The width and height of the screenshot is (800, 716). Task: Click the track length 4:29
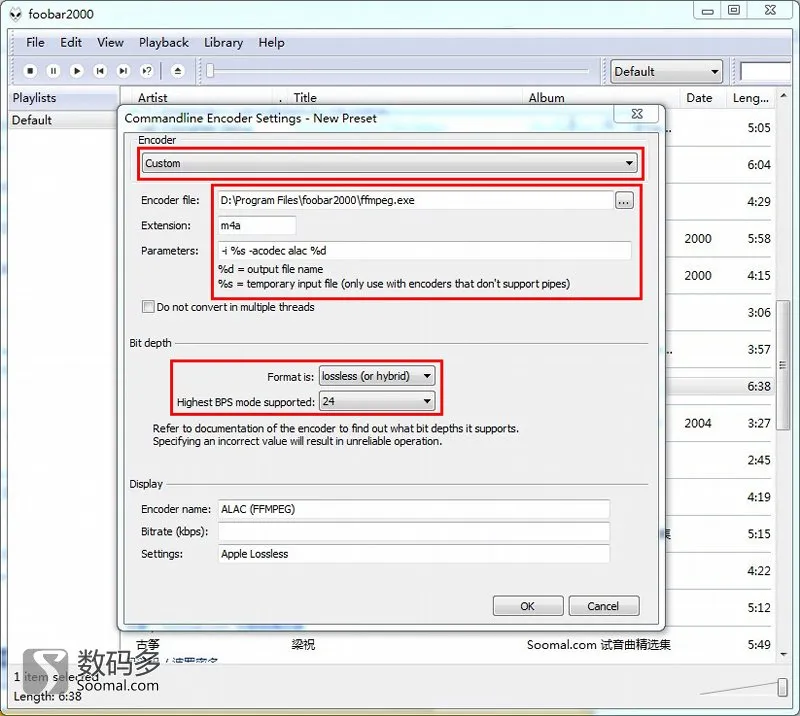pos(759,202)
